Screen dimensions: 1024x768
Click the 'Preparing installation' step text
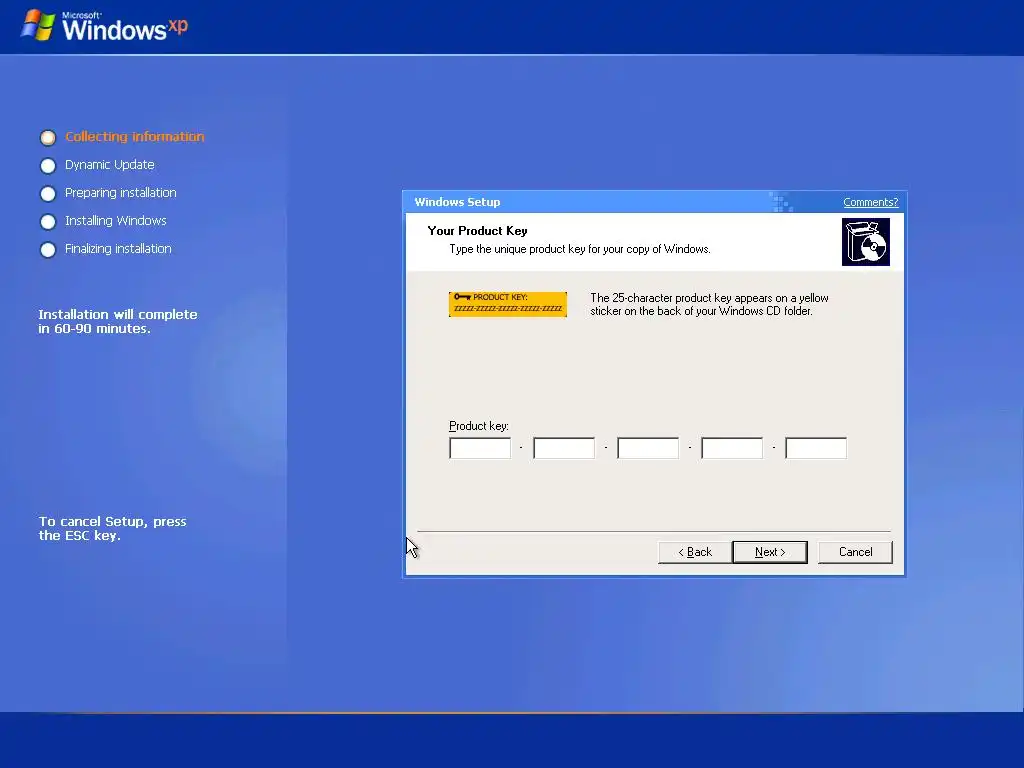pos(121,193)
